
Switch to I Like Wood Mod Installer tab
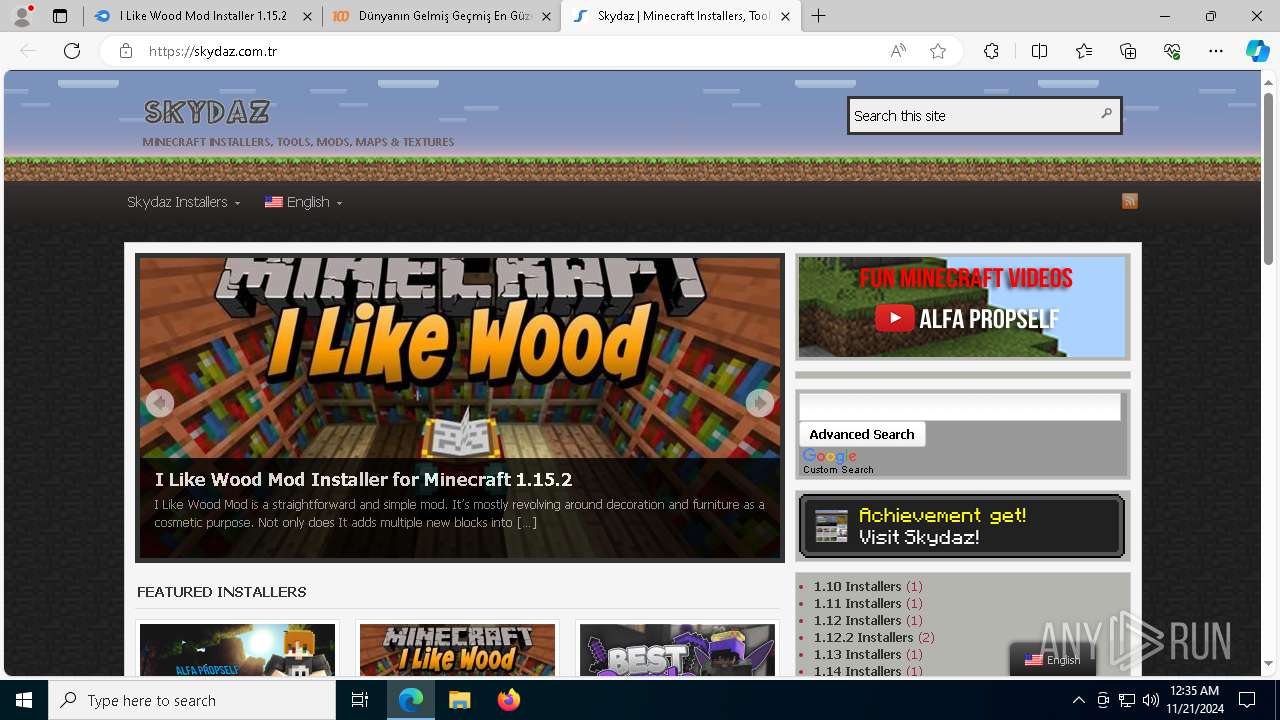coord(203,16)
